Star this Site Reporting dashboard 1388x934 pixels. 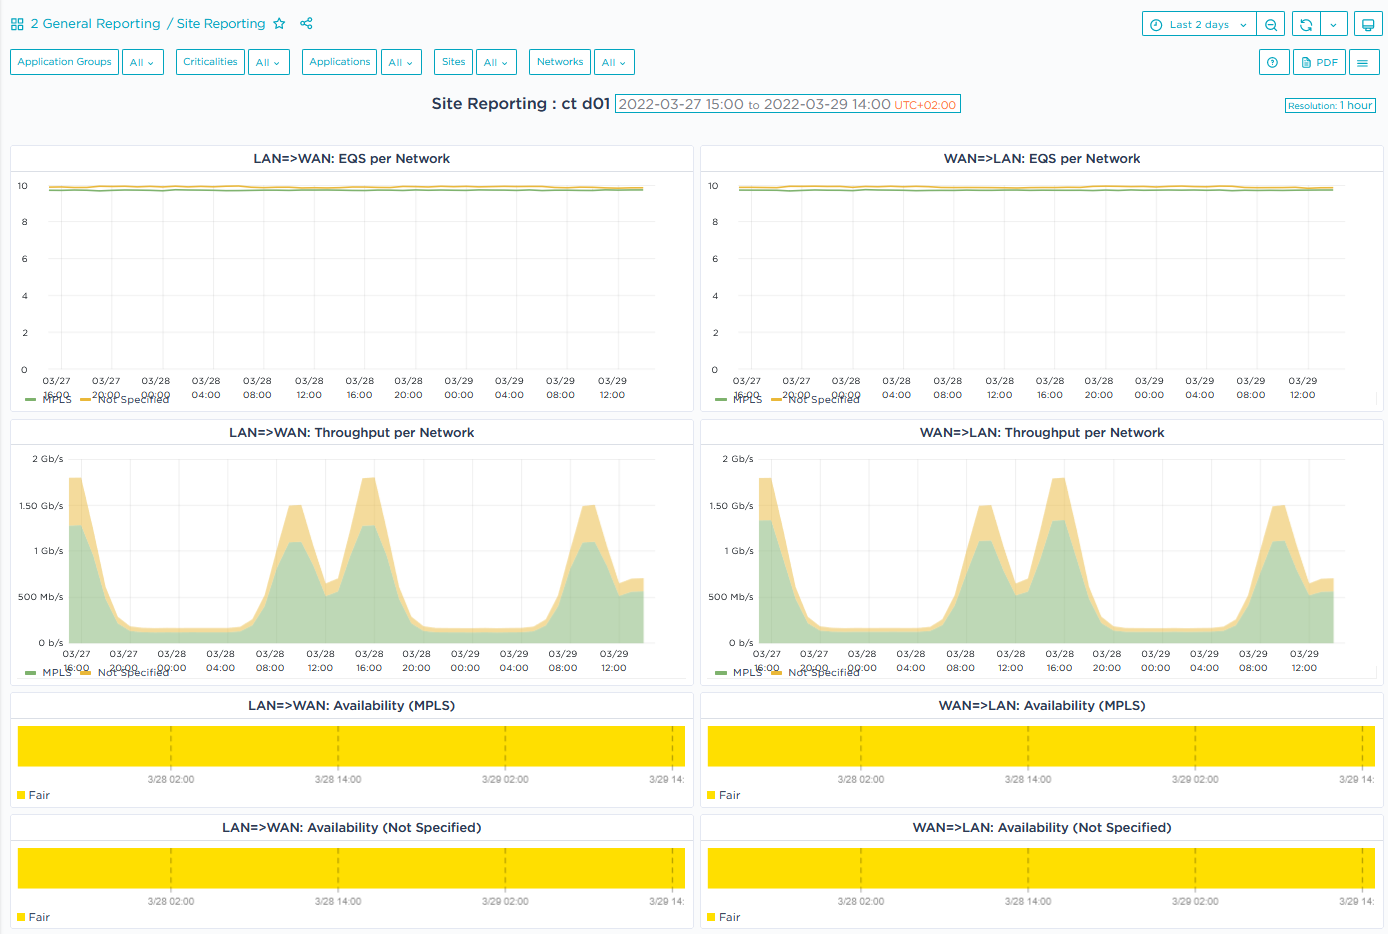(279, 24)
